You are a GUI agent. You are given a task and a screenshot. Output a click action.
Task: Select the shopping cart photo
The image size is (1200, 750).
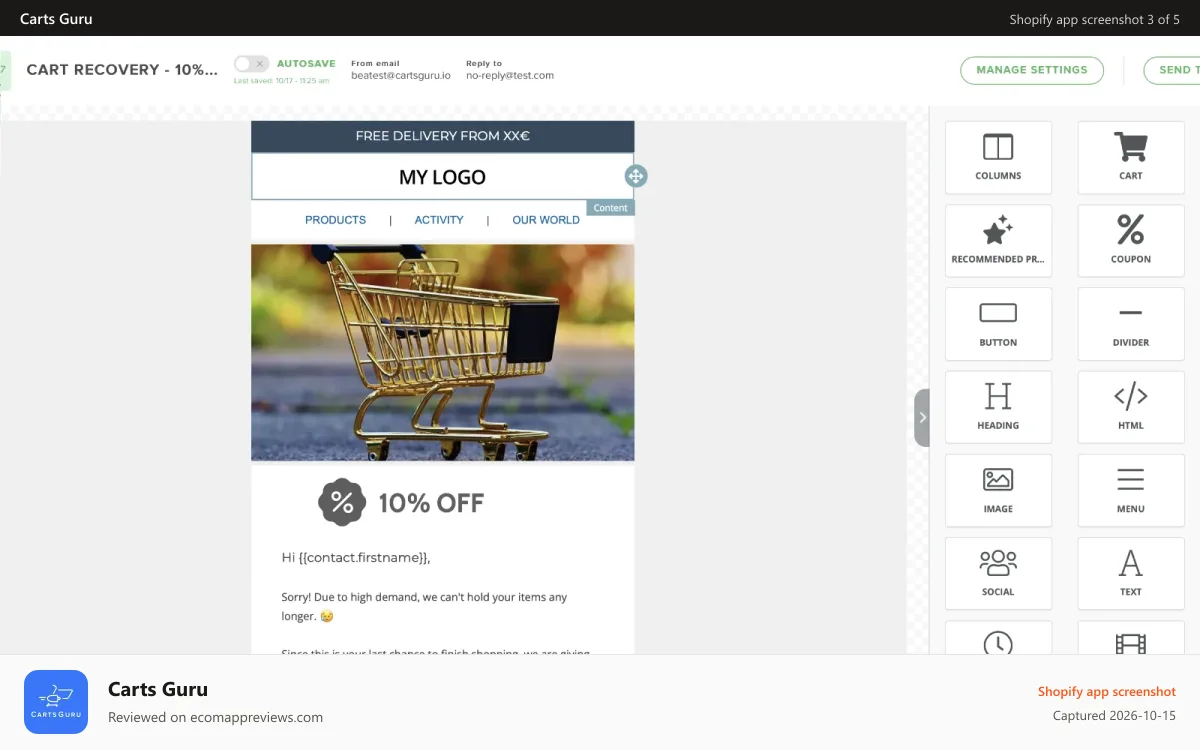[442, 352]
